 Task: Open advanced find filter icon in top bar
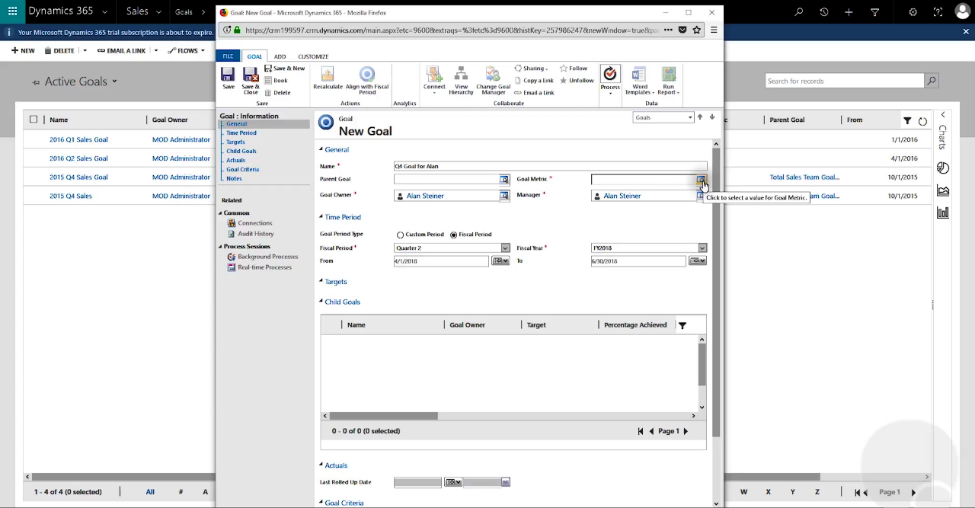pyautogui.click(x=874, y=12)
